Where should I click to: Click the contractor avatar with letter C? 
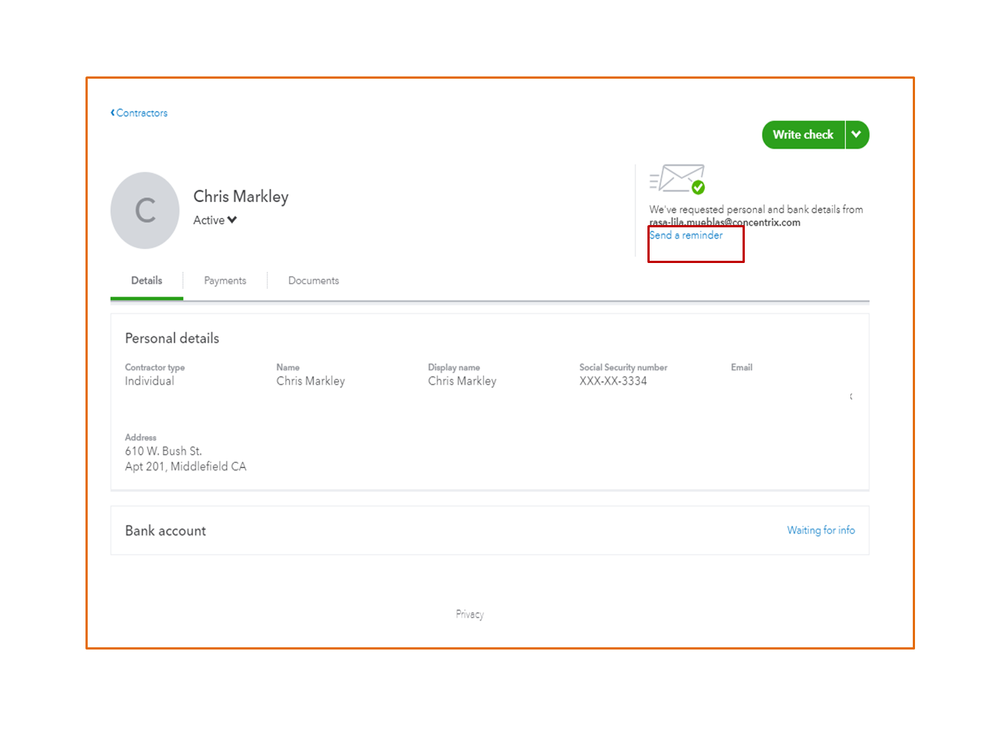pyautogui.click(x=145, y=210)
